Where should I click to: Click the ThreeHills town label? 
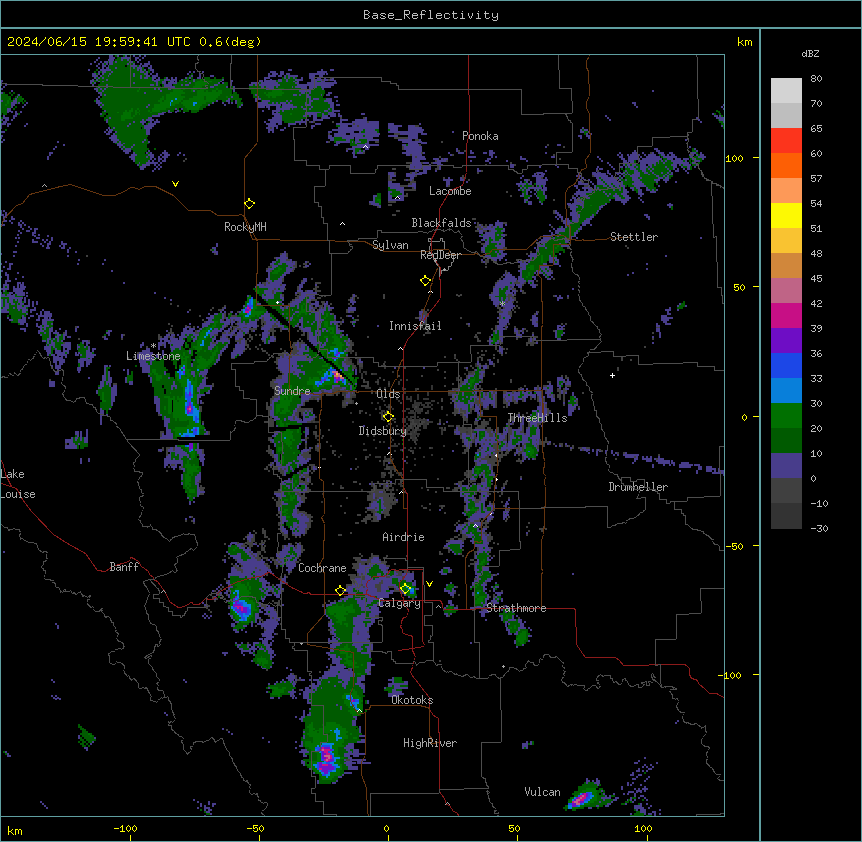(537, 418)
